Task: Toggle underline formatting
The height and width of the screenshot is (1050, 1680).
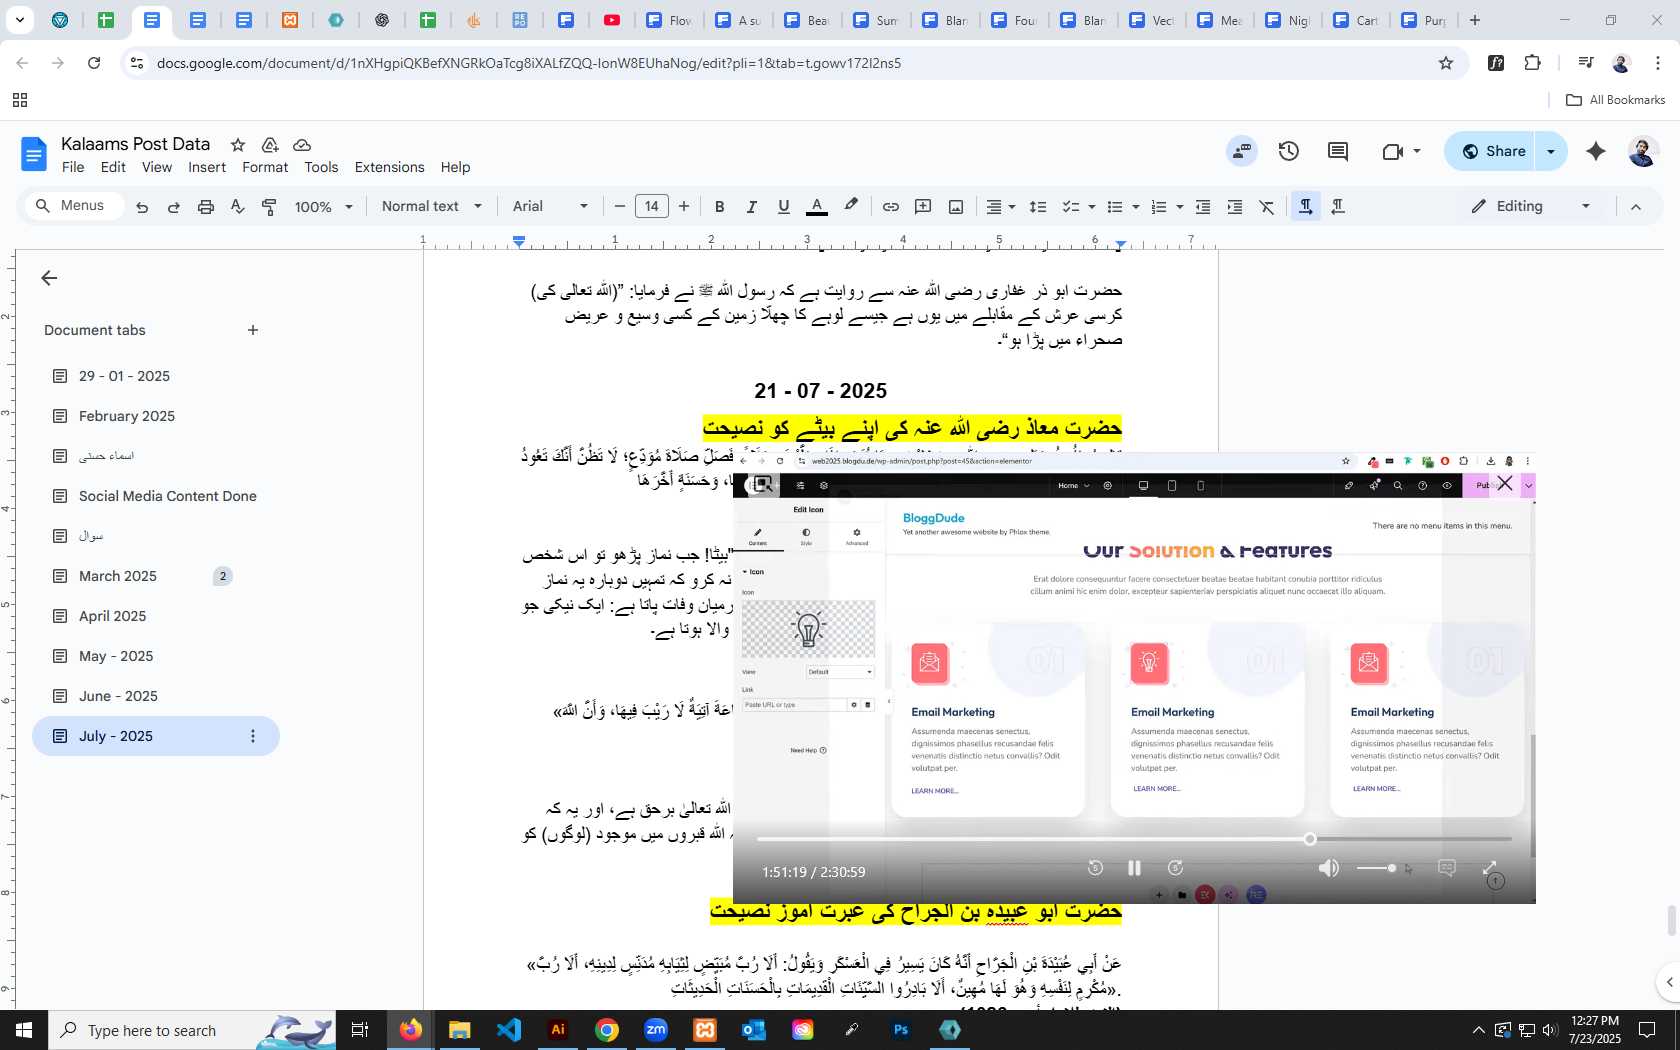Action: [x=784, y=207]
